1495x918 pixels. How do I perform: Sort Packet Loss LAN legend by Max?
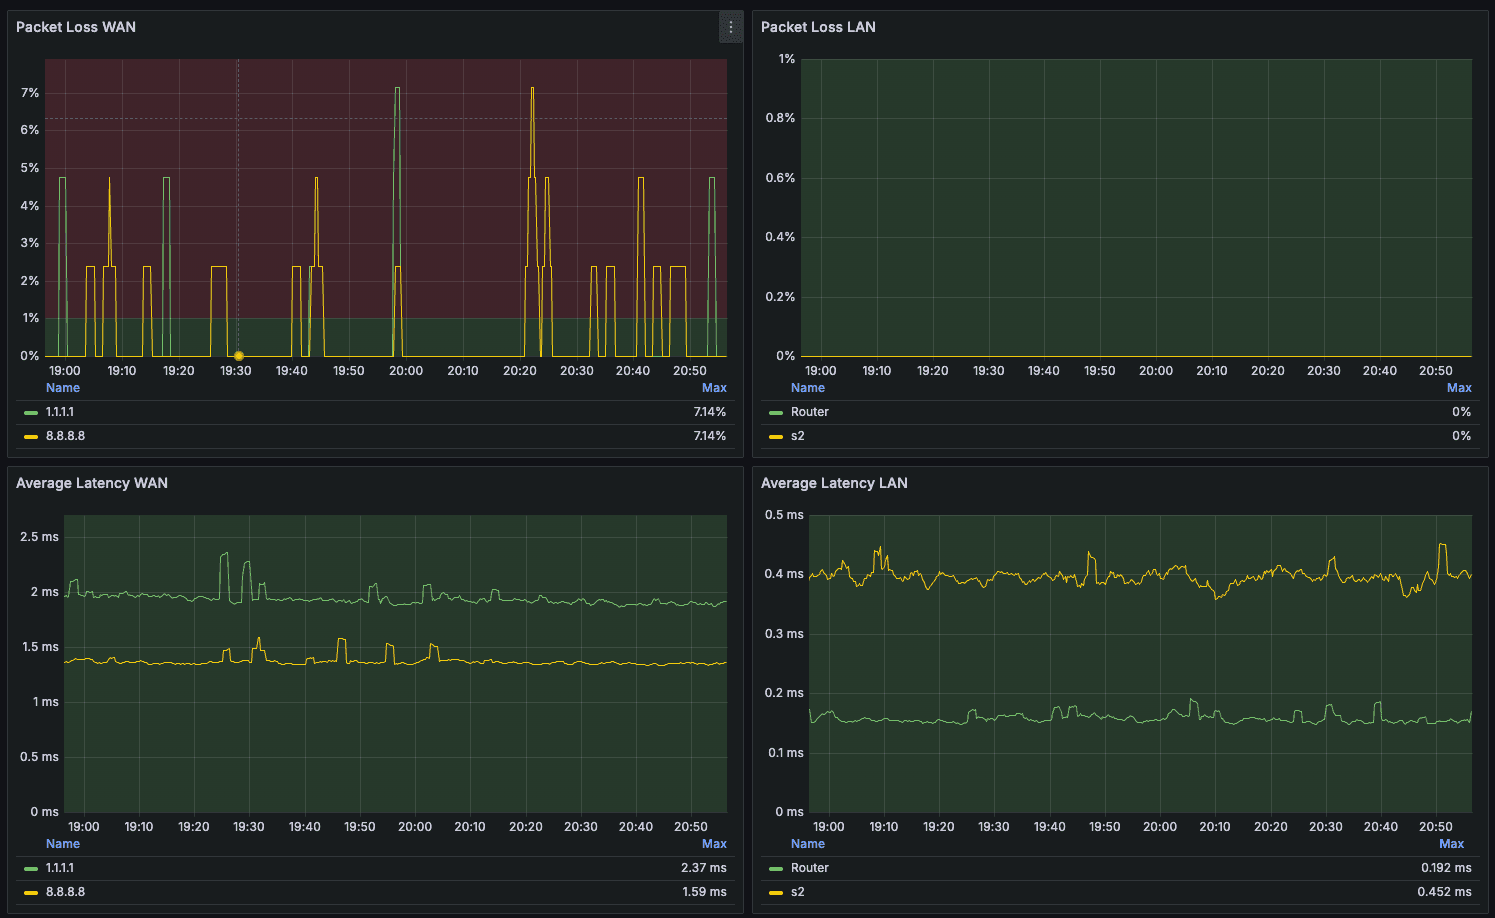[x=1459, y=388]
